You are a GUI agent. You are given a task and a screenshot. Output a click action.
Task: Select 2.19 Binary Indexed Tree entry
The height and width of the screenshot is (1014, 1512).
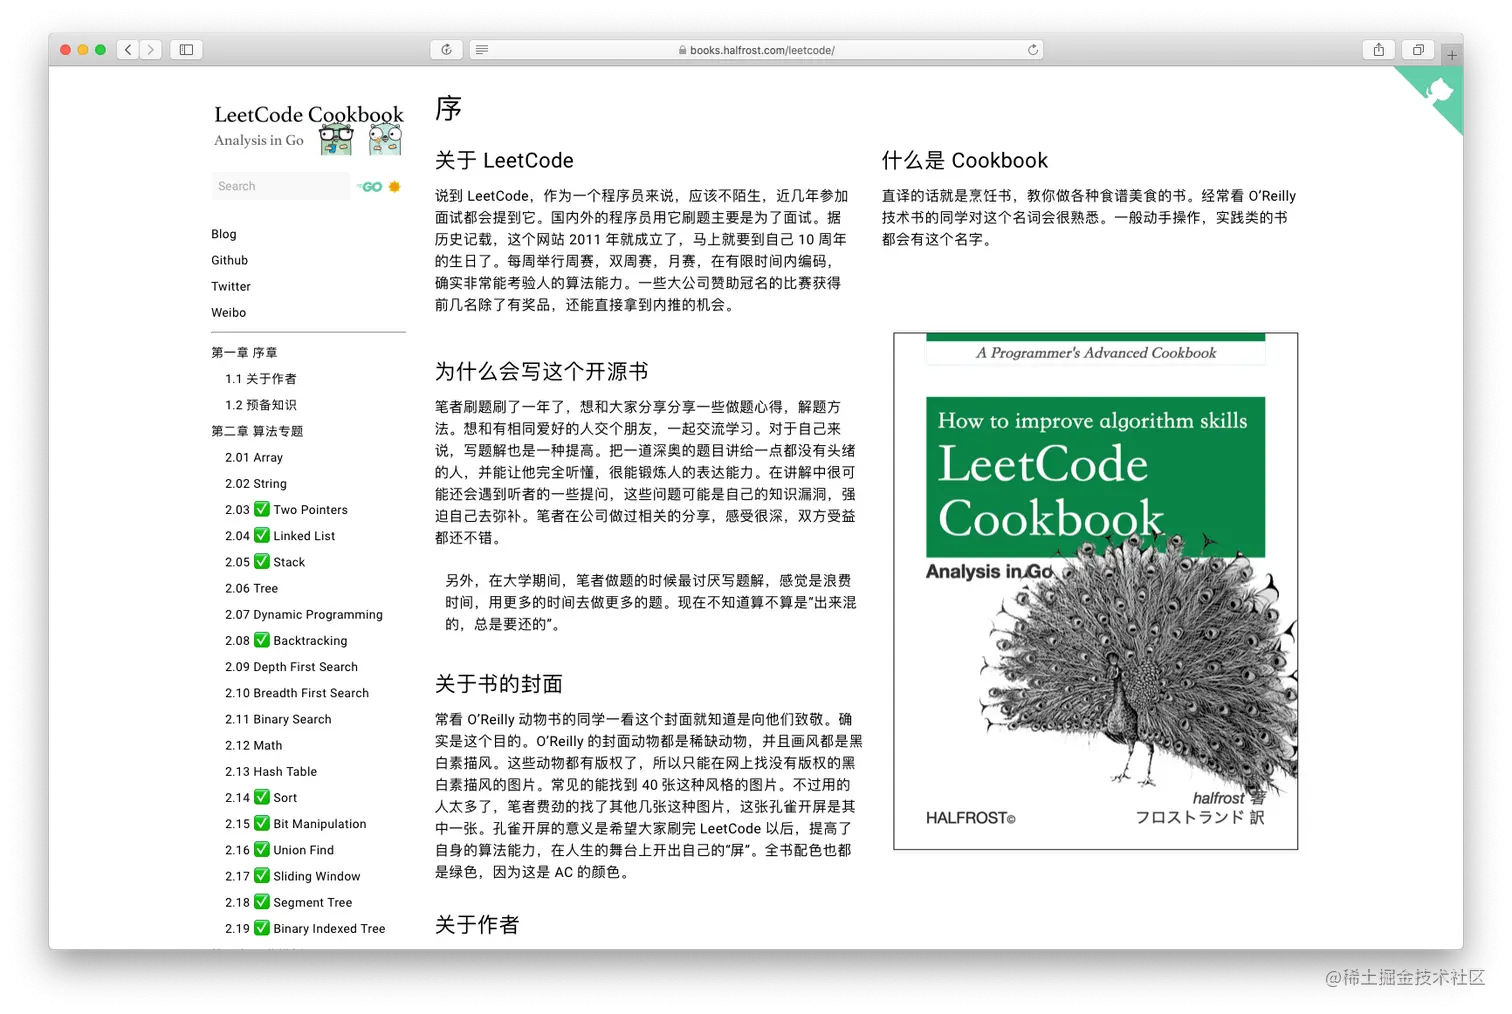tap(305, 928)
